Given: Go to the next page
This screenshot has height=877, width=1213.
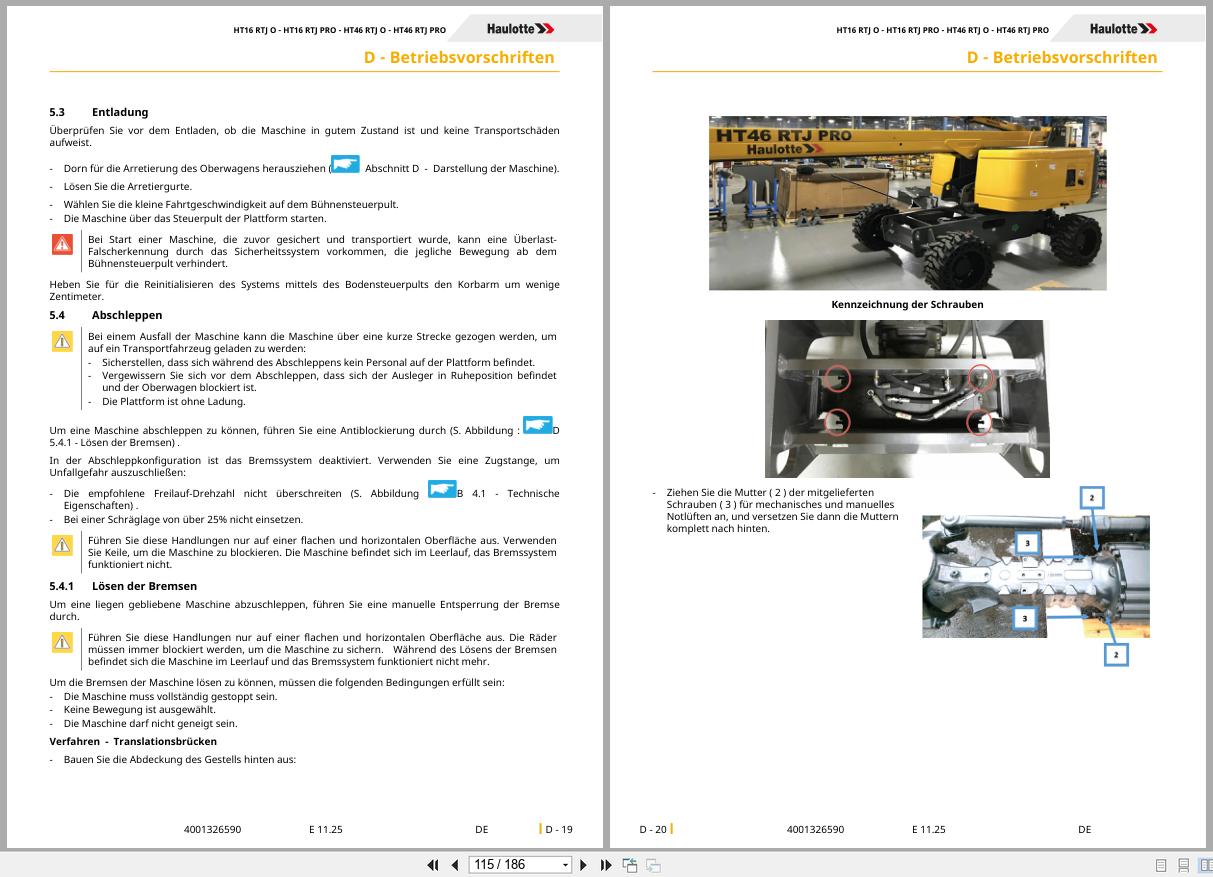Looking at the screenshot, I should click(584, 865).
